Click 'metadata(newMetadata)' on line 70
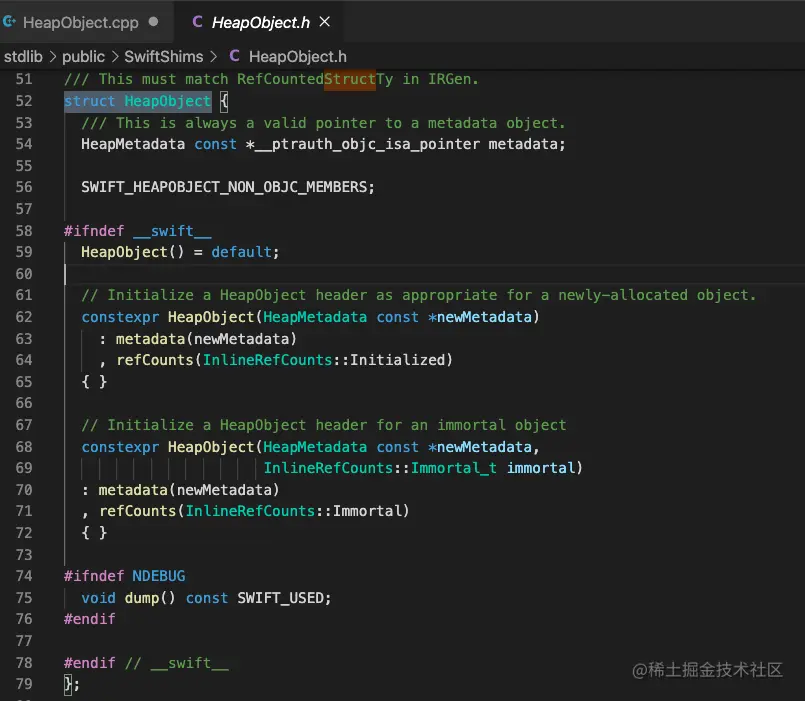Screen dimensions: 805x701 [x=189, y=490]
